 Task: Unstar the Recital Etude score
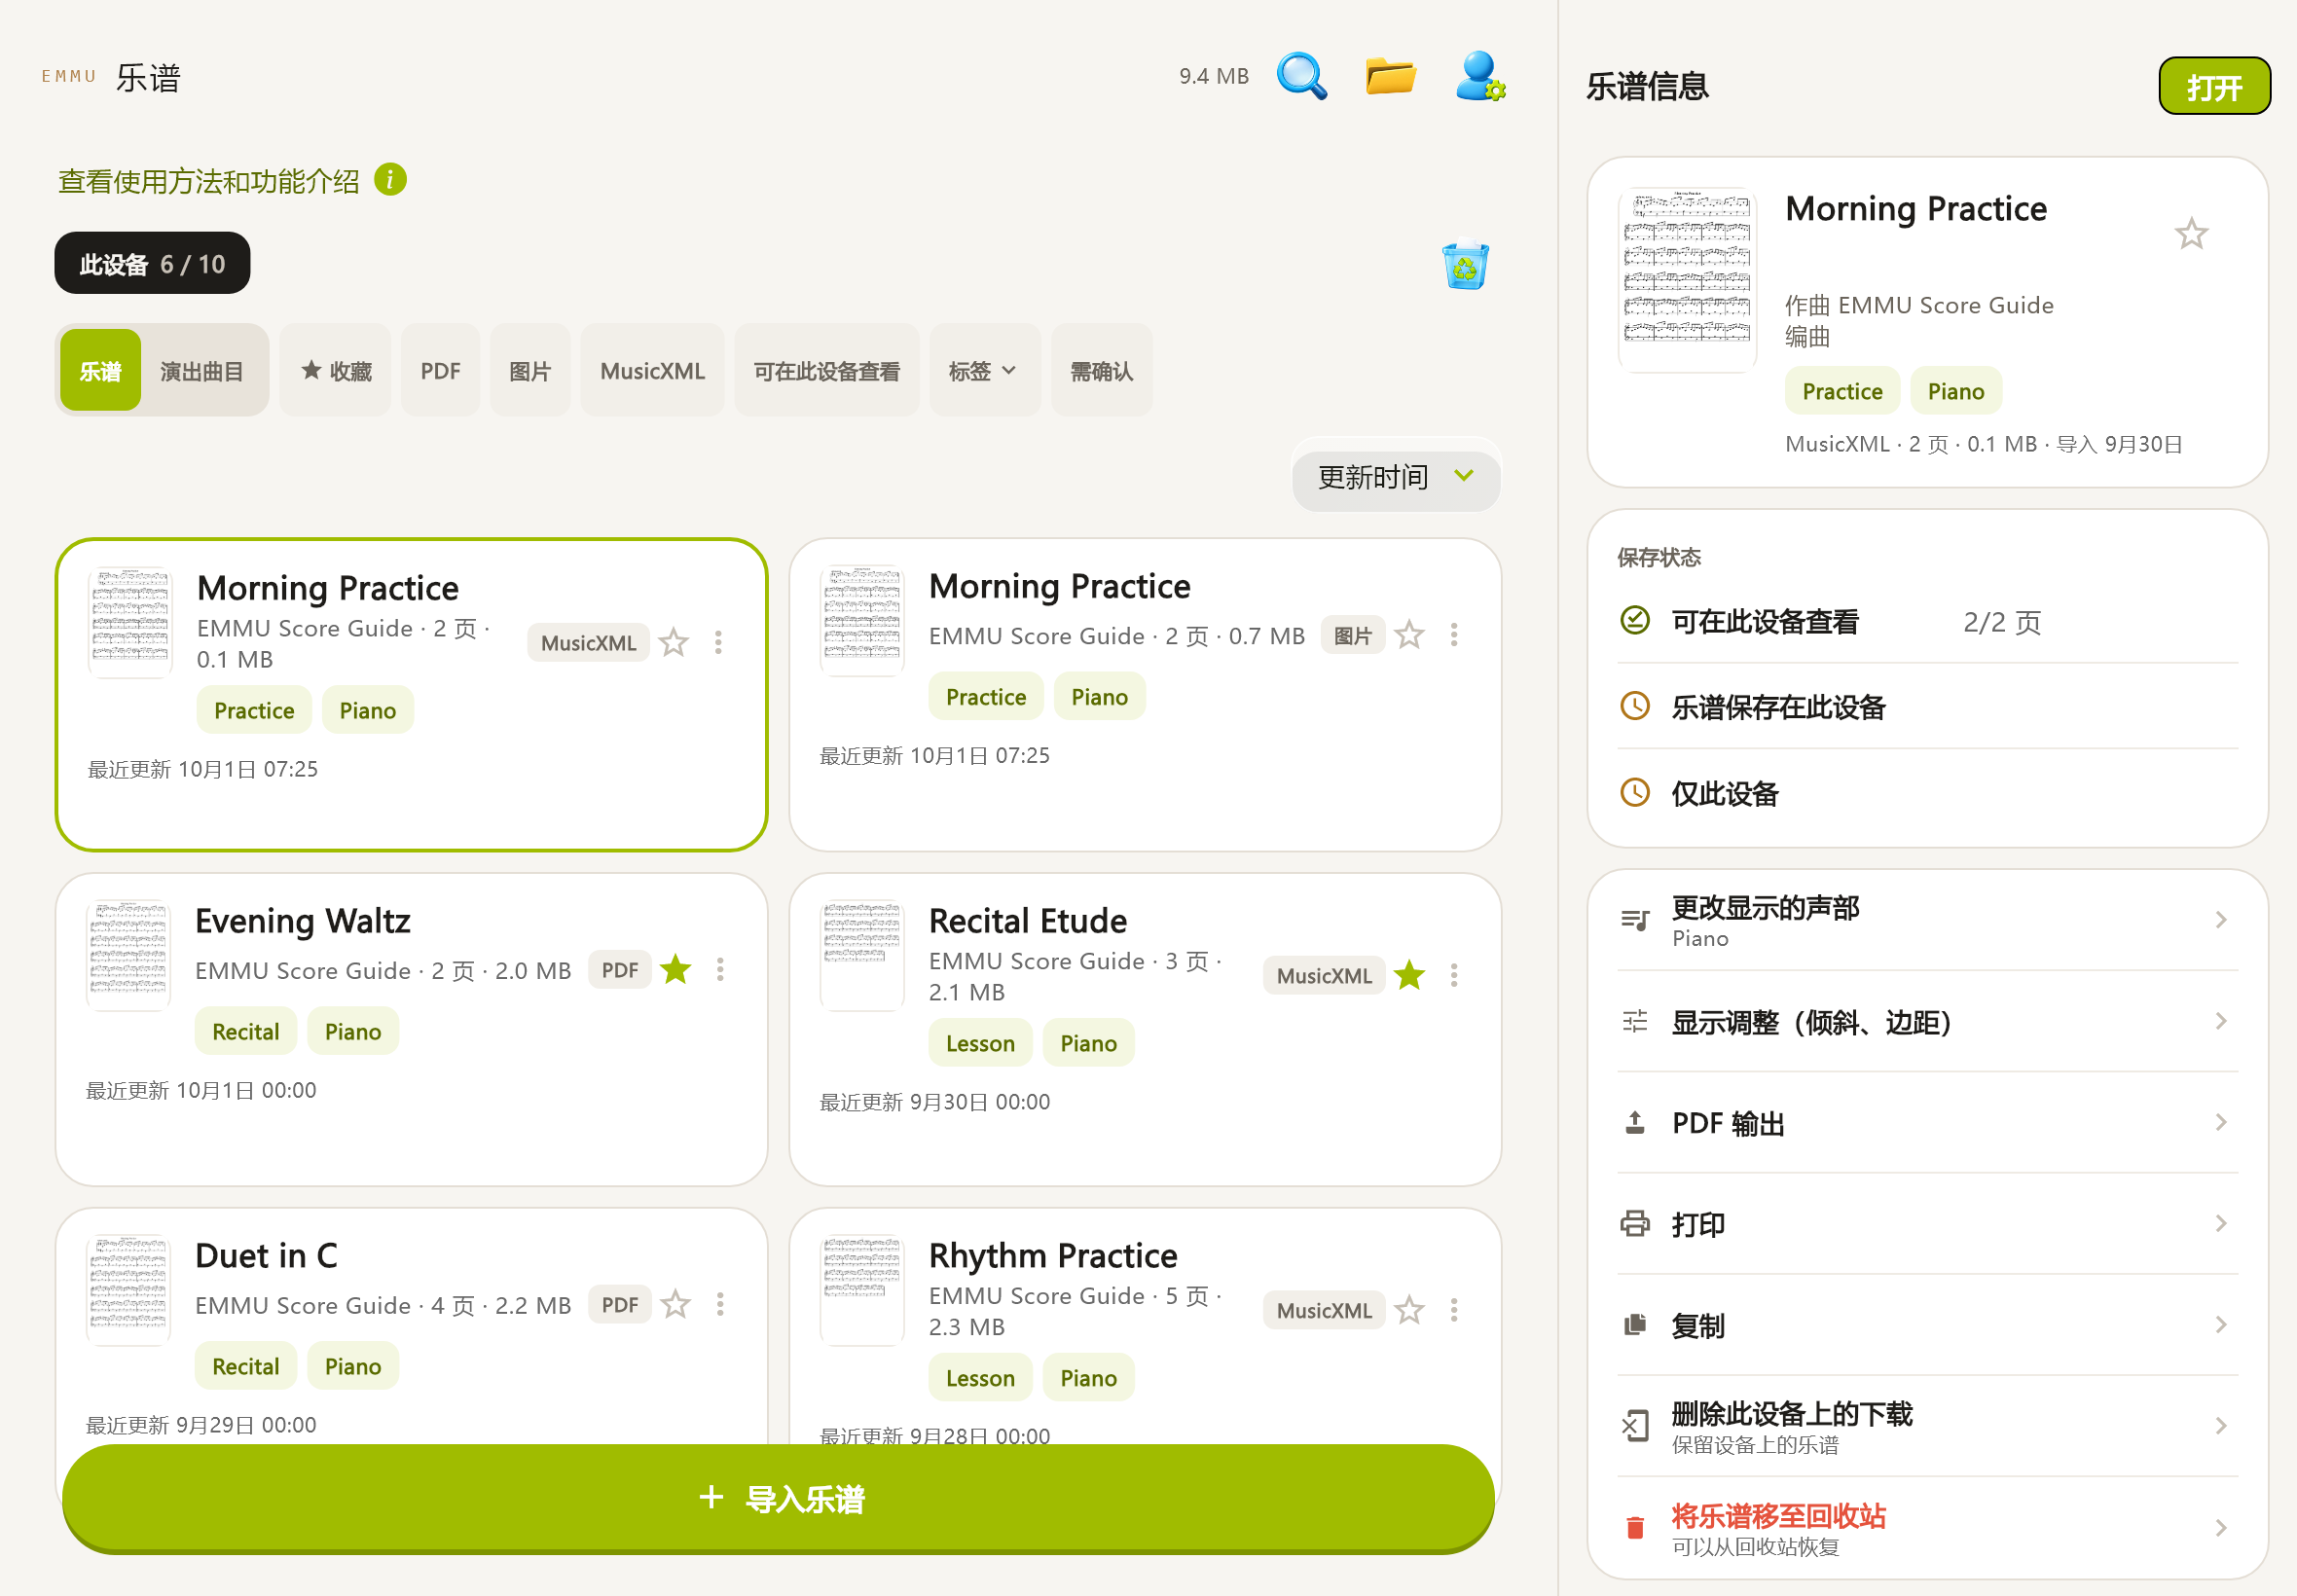[1409, 975]
